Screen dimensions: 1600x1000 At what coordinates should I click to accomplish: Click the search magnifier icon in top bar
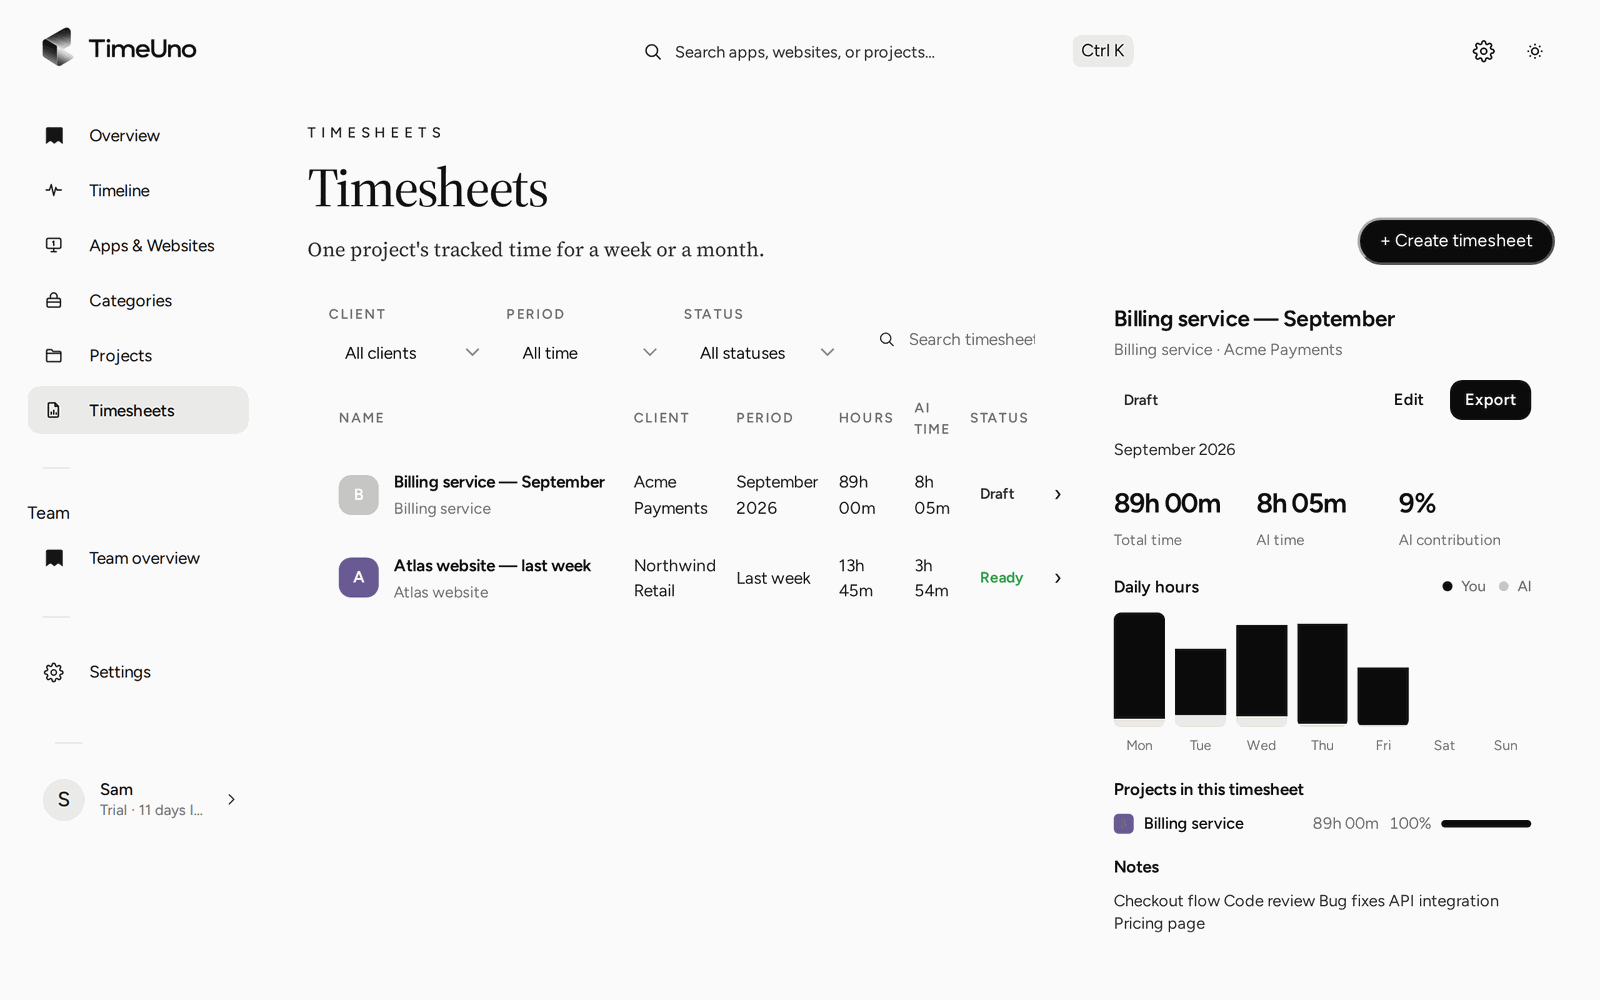point(653,52)
